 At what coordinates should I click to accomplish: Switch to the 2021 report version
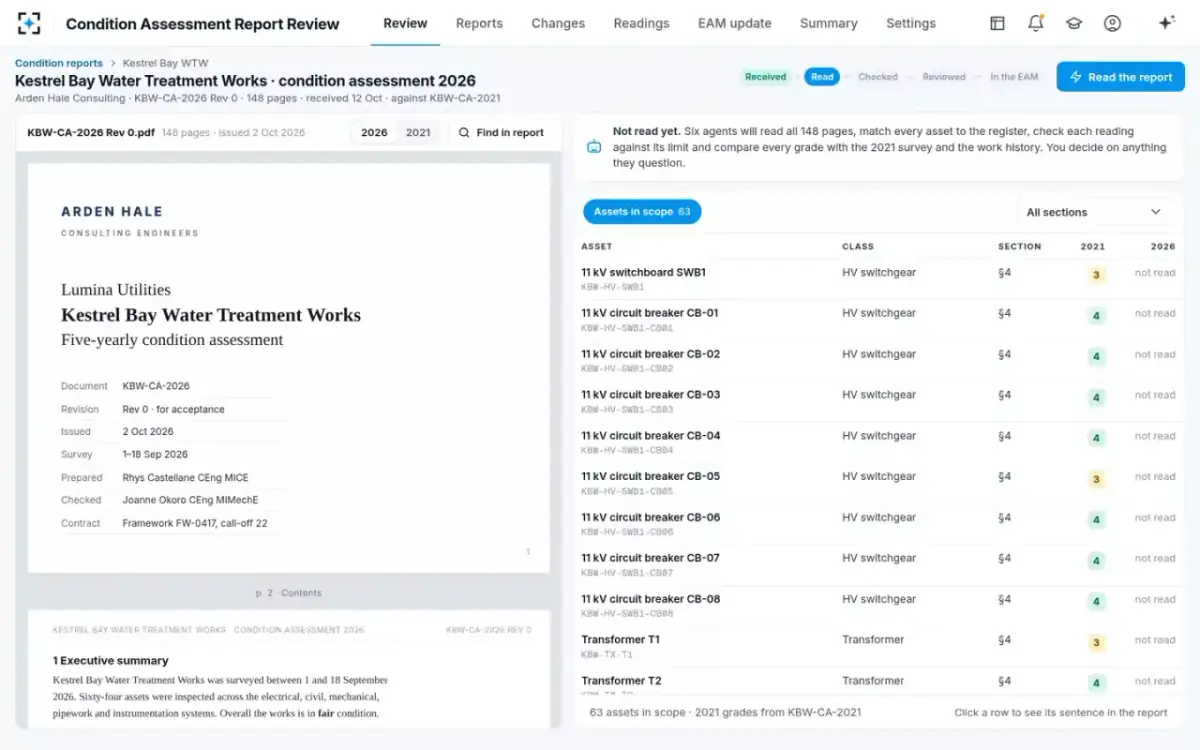[x=418, y=132]
